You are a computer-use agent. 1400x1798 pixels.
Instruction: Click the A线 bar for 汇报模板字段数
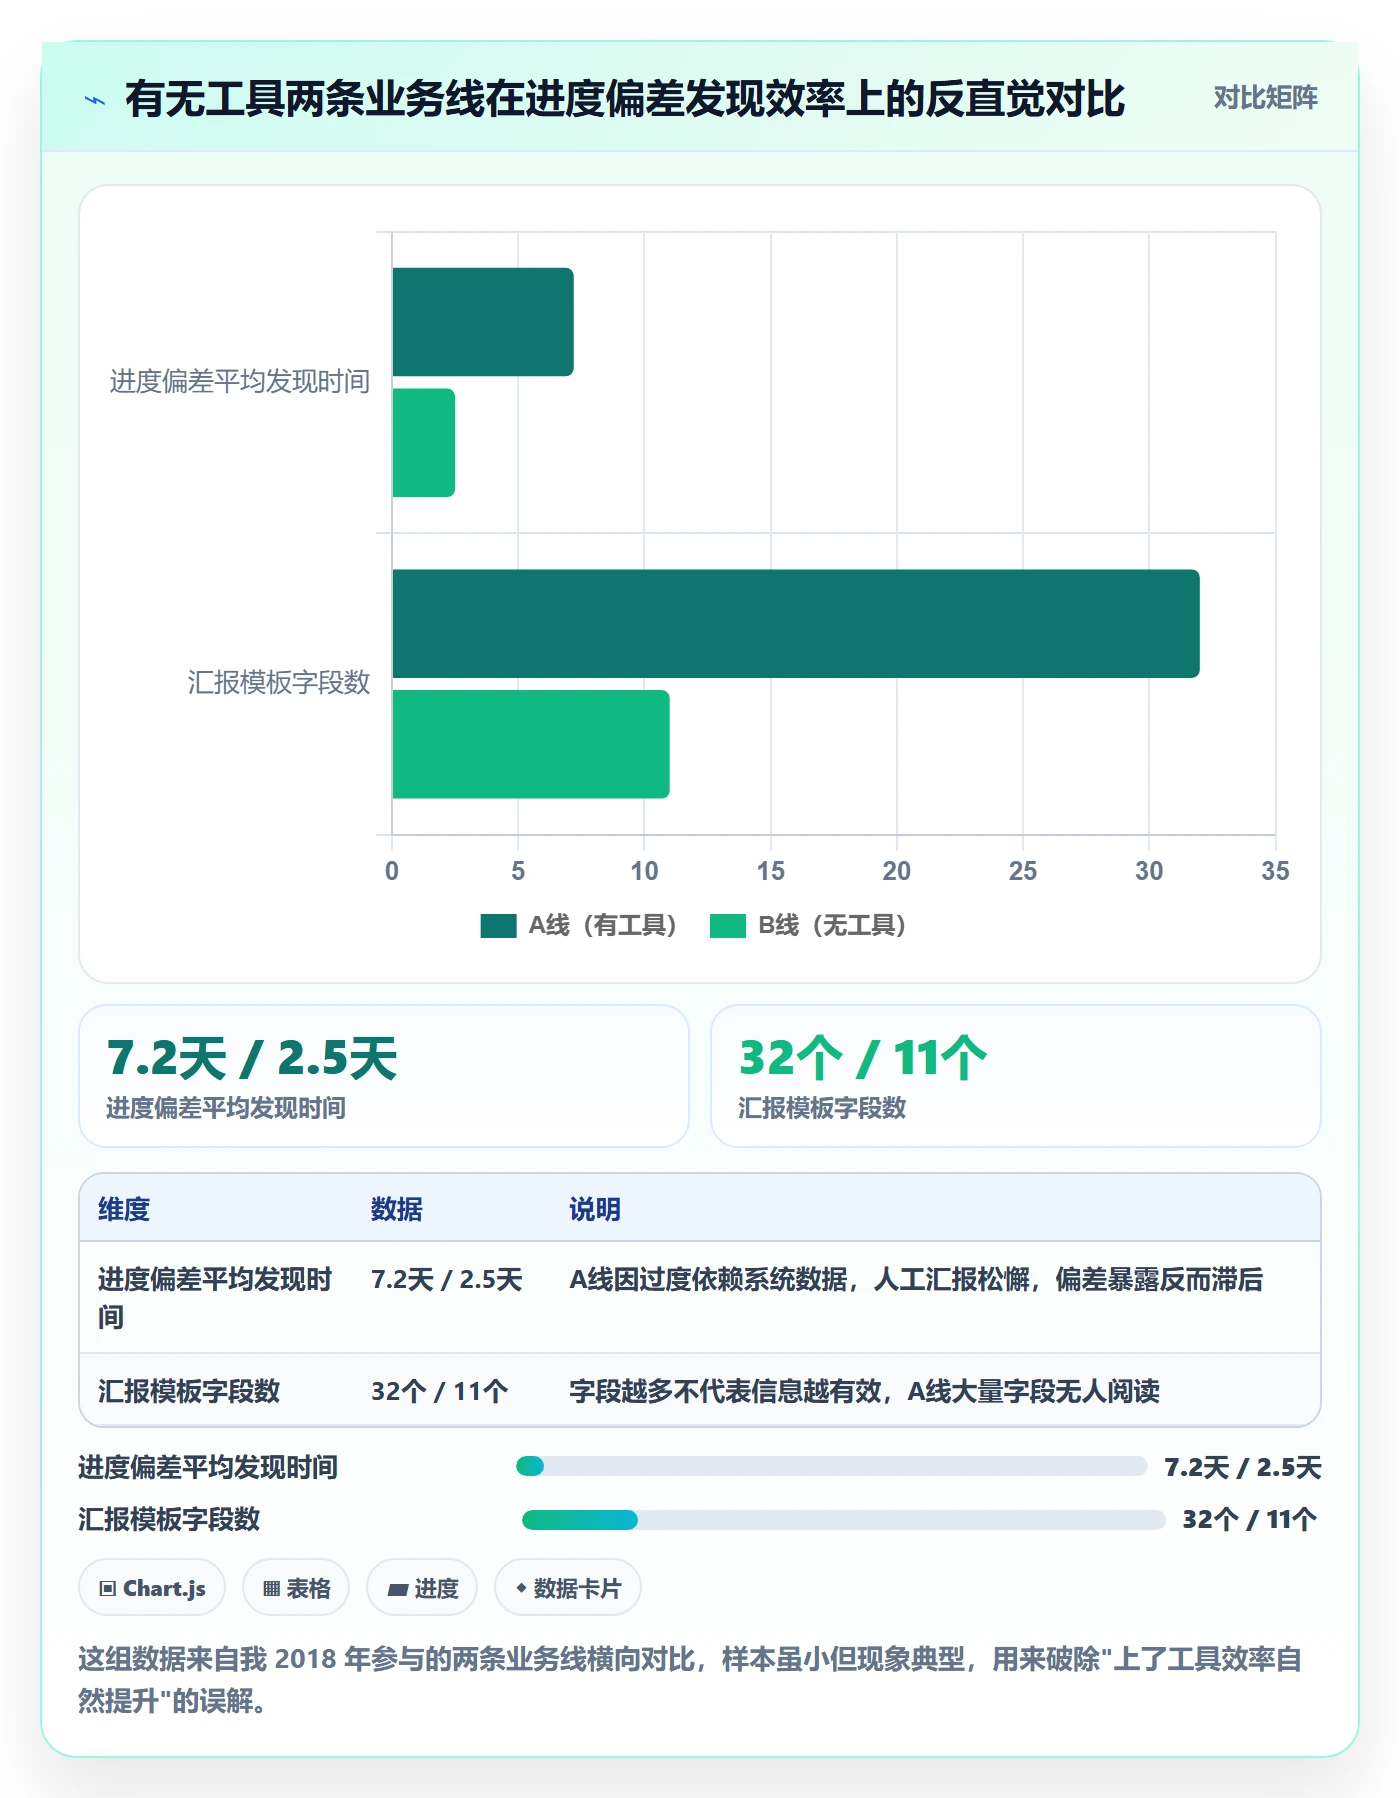point(796,624)
